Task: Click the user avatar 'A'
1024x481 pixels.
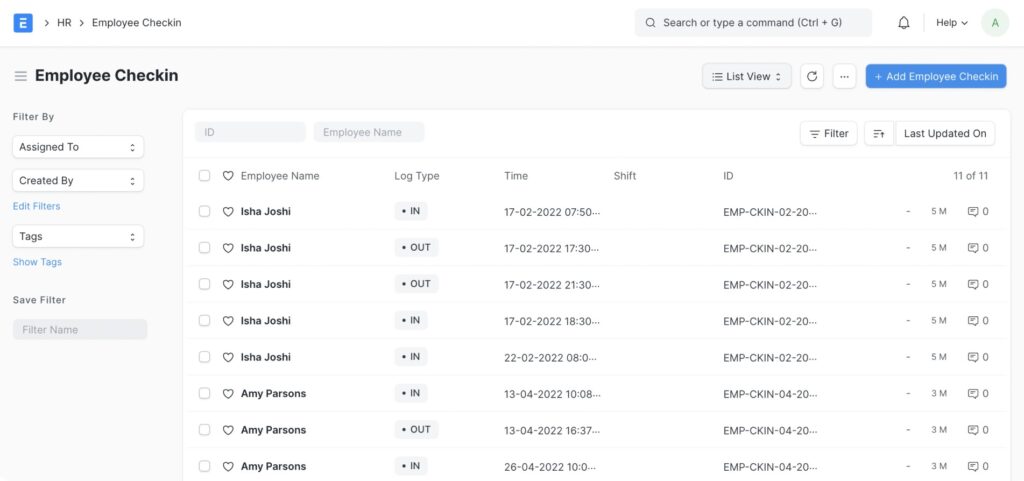Action: pyautogui.click(x=995, y=23)
